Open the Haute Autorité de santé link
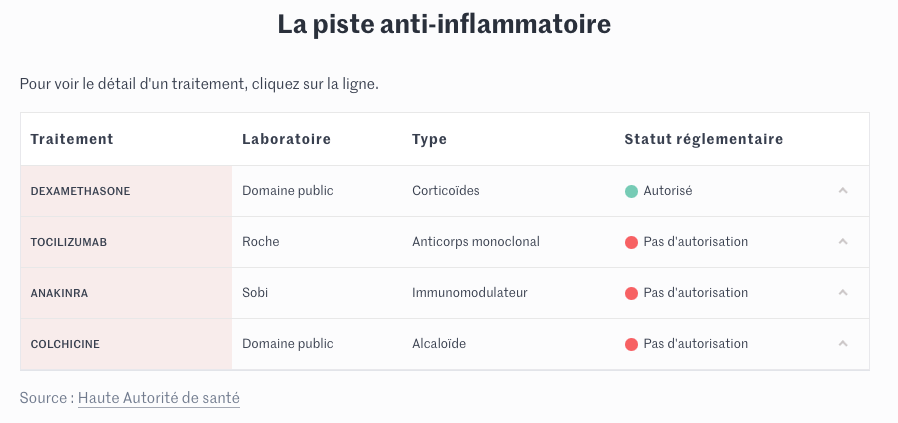Screen dimensions: 898x423 pos(159,398)
